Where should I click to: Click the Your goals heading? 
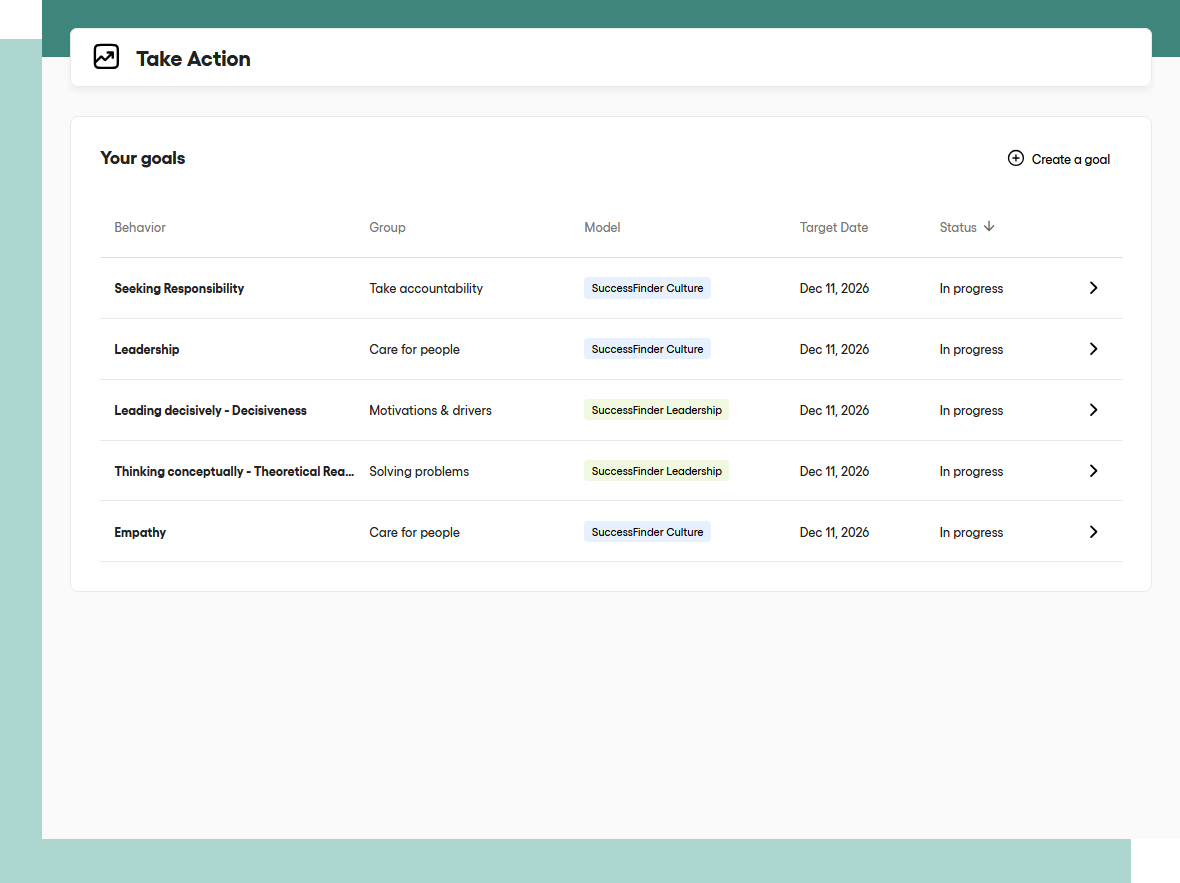point(143,158)
